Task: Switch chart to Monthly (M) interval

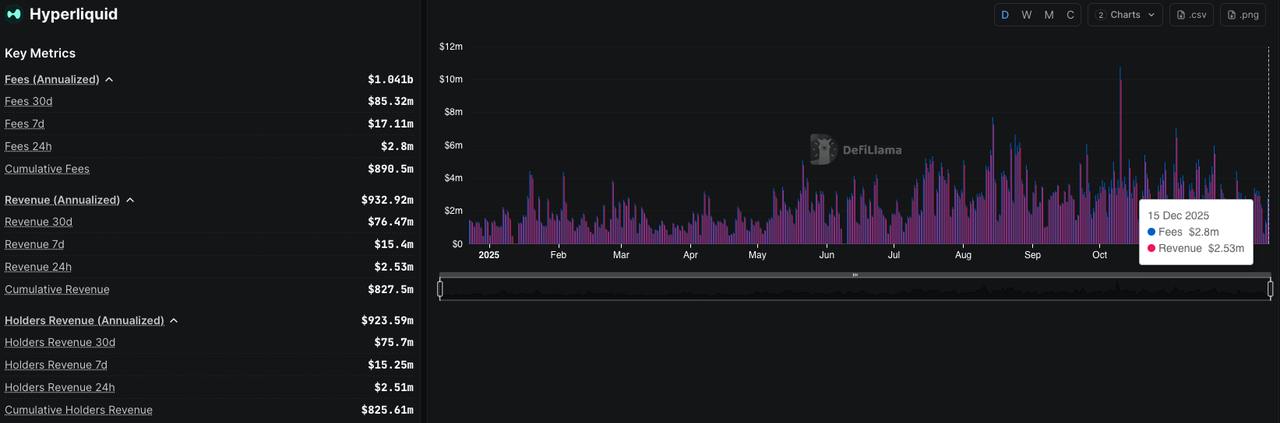Action: coord(1049,15)
